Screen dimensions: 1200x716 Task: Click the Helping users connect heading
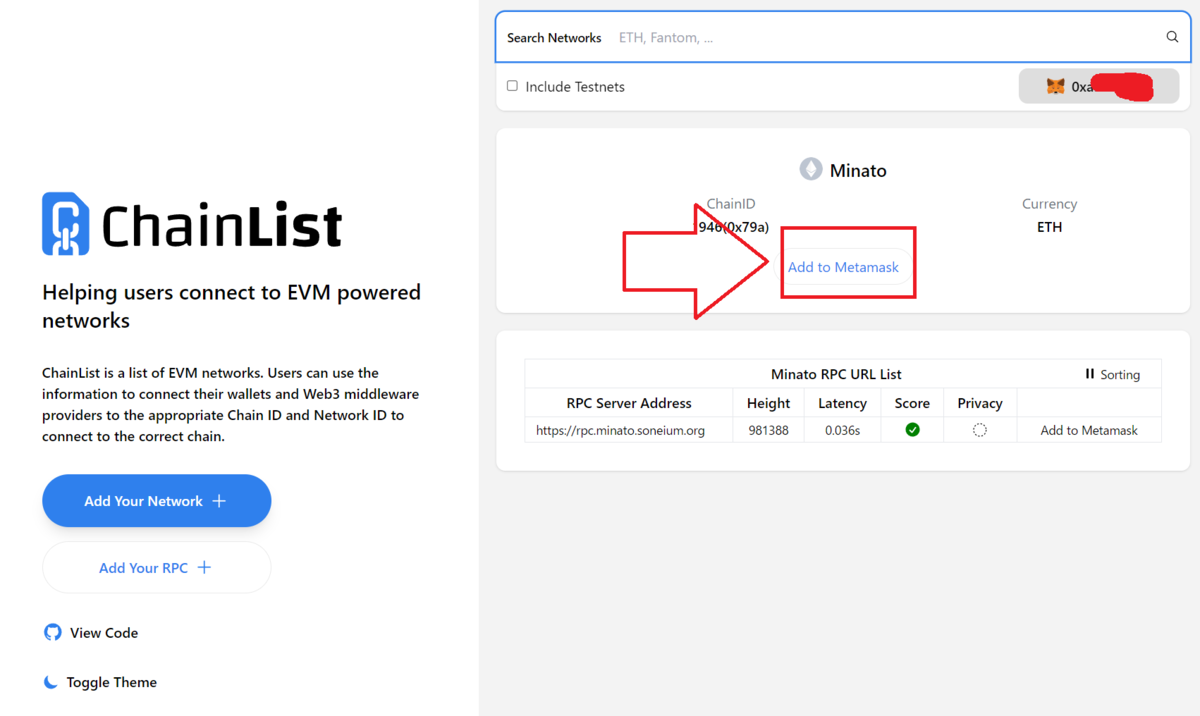point(231,306)
